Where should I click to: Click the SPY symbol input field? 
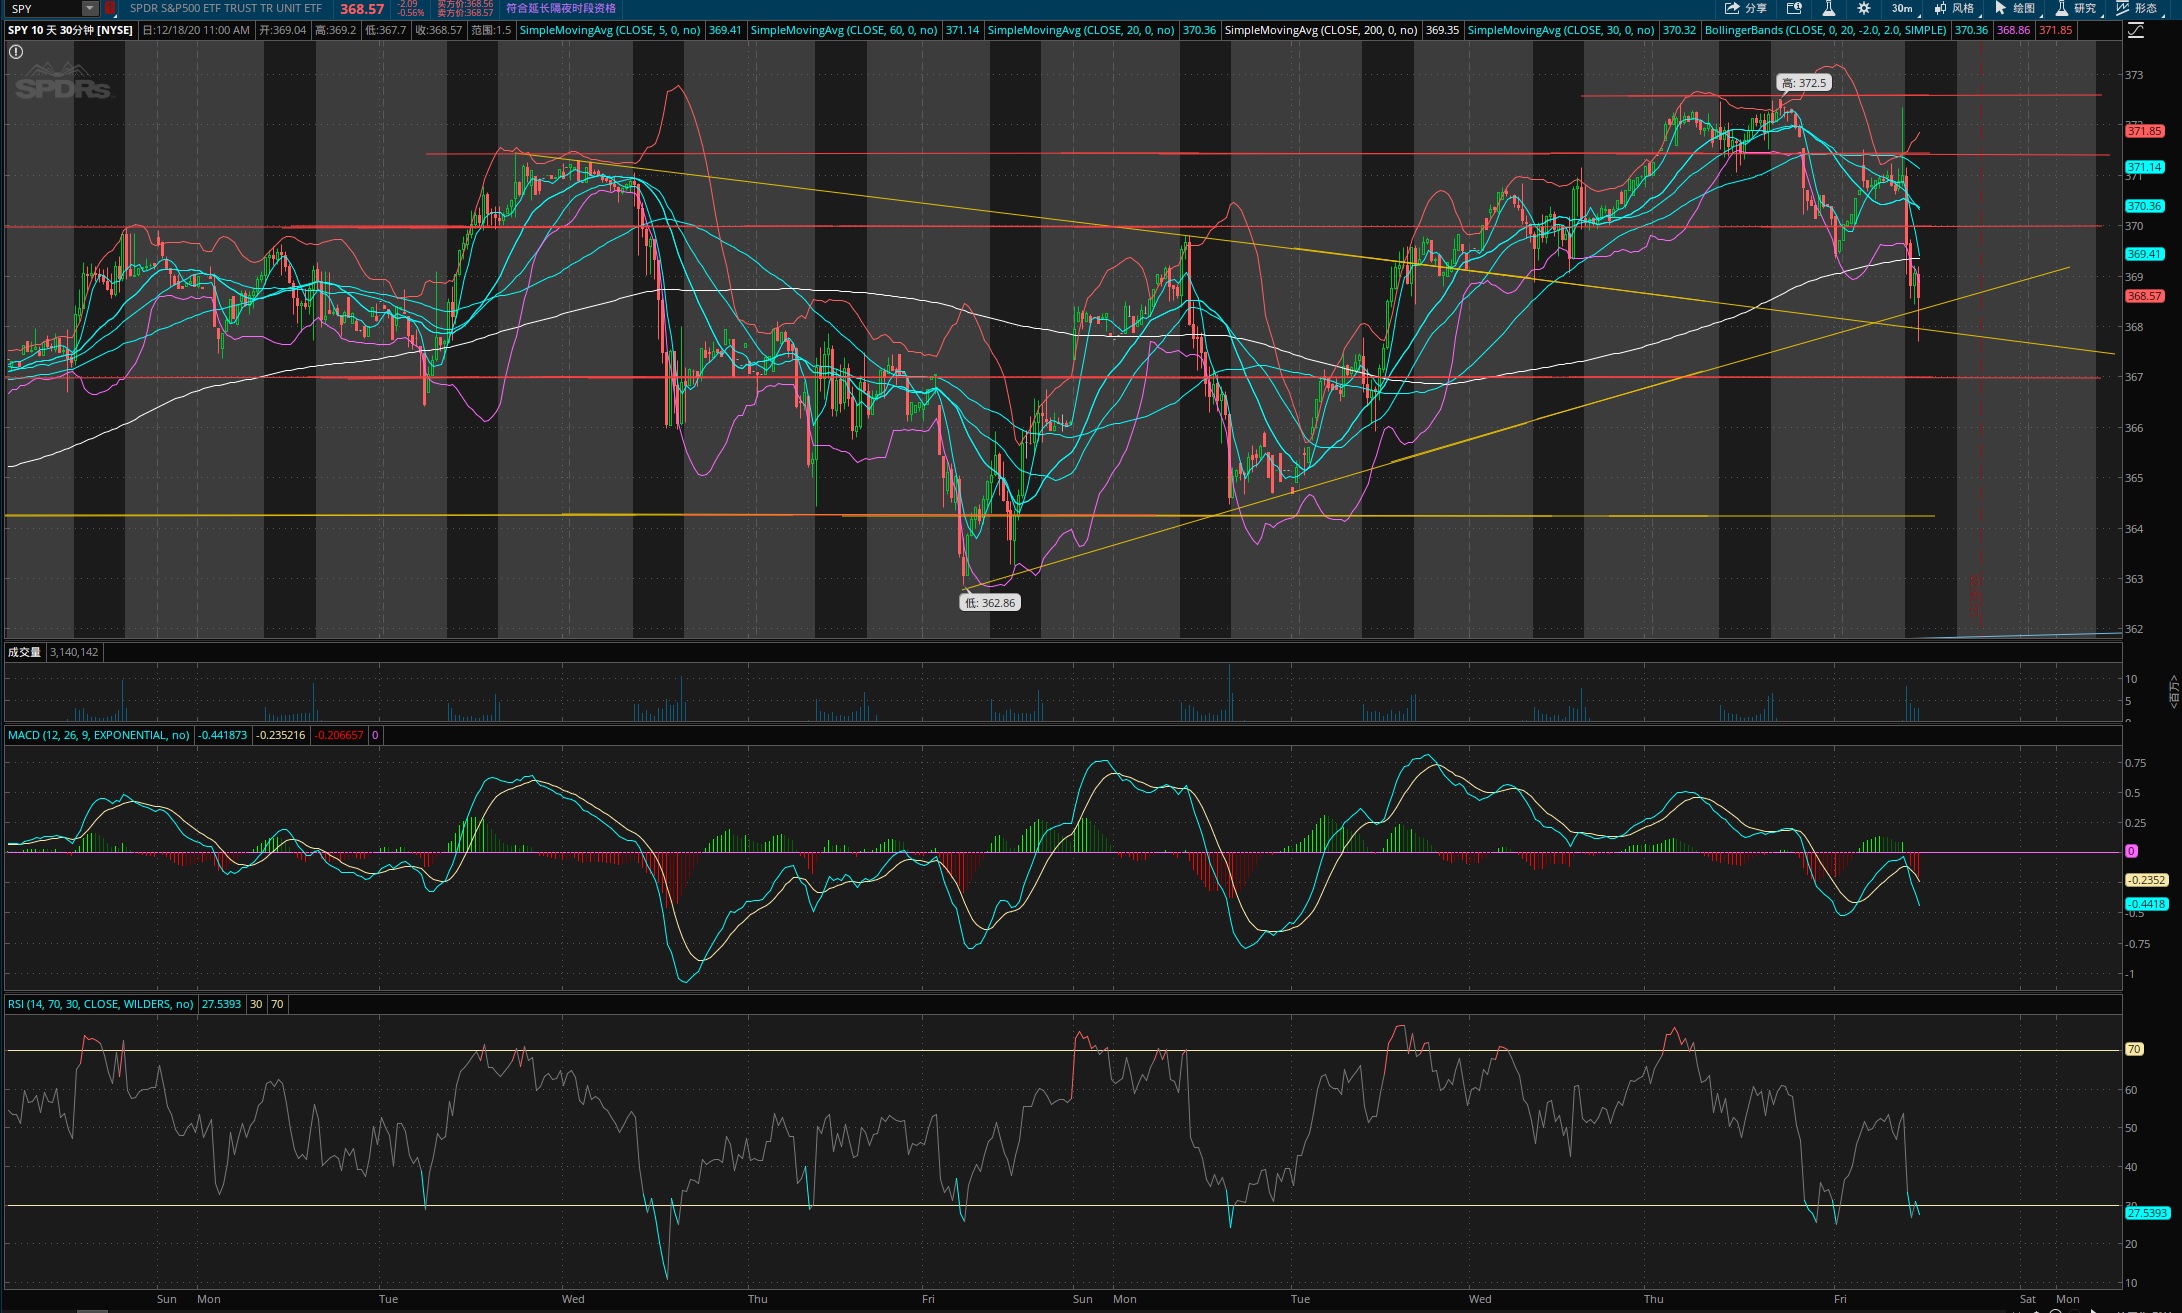pos(44,8)
